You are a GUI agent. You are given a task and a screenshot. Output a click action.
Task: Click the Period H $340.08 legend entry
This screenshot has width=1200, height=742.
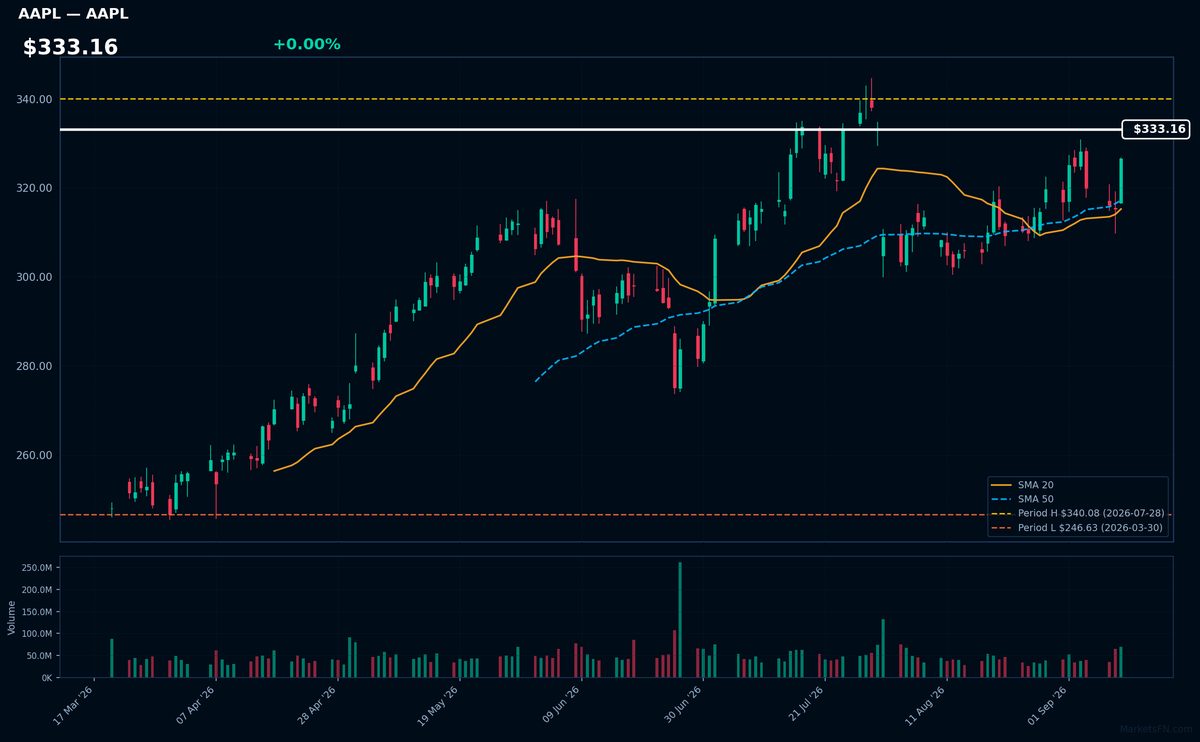point(1076,513)
